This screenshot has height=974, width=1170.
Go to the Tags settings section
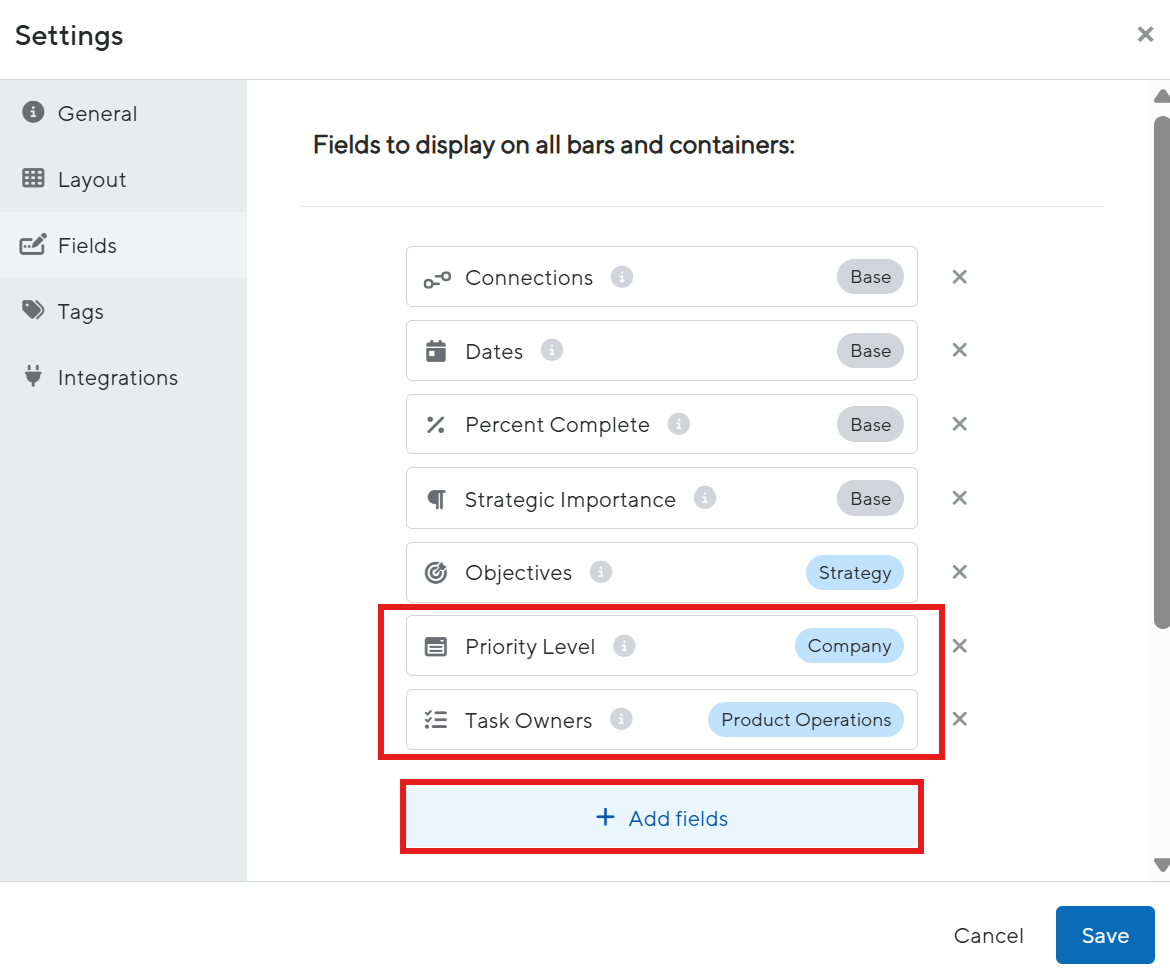[80, 312]
